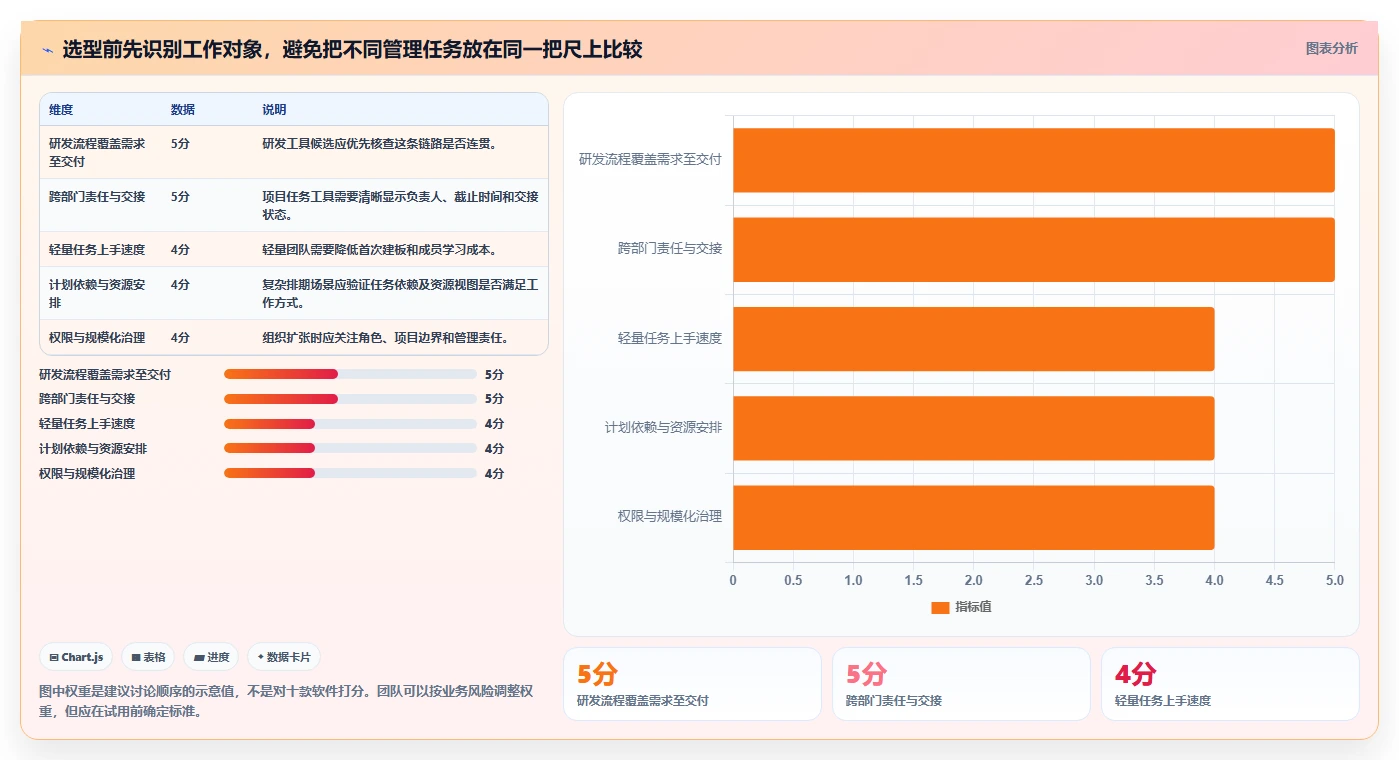Click the page title 选型前先识别工作对象
1399x760 pixels.
click(352, 49)
